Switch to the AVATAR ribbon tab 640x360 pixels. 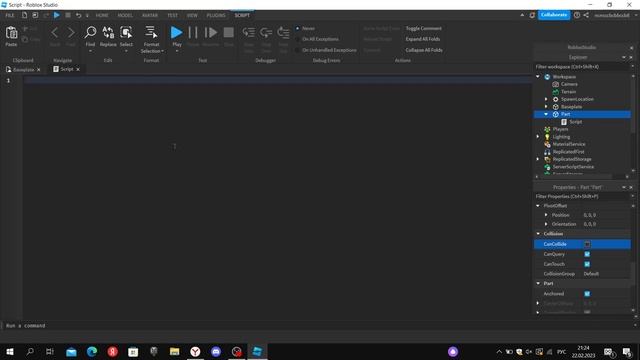(150, 15)
